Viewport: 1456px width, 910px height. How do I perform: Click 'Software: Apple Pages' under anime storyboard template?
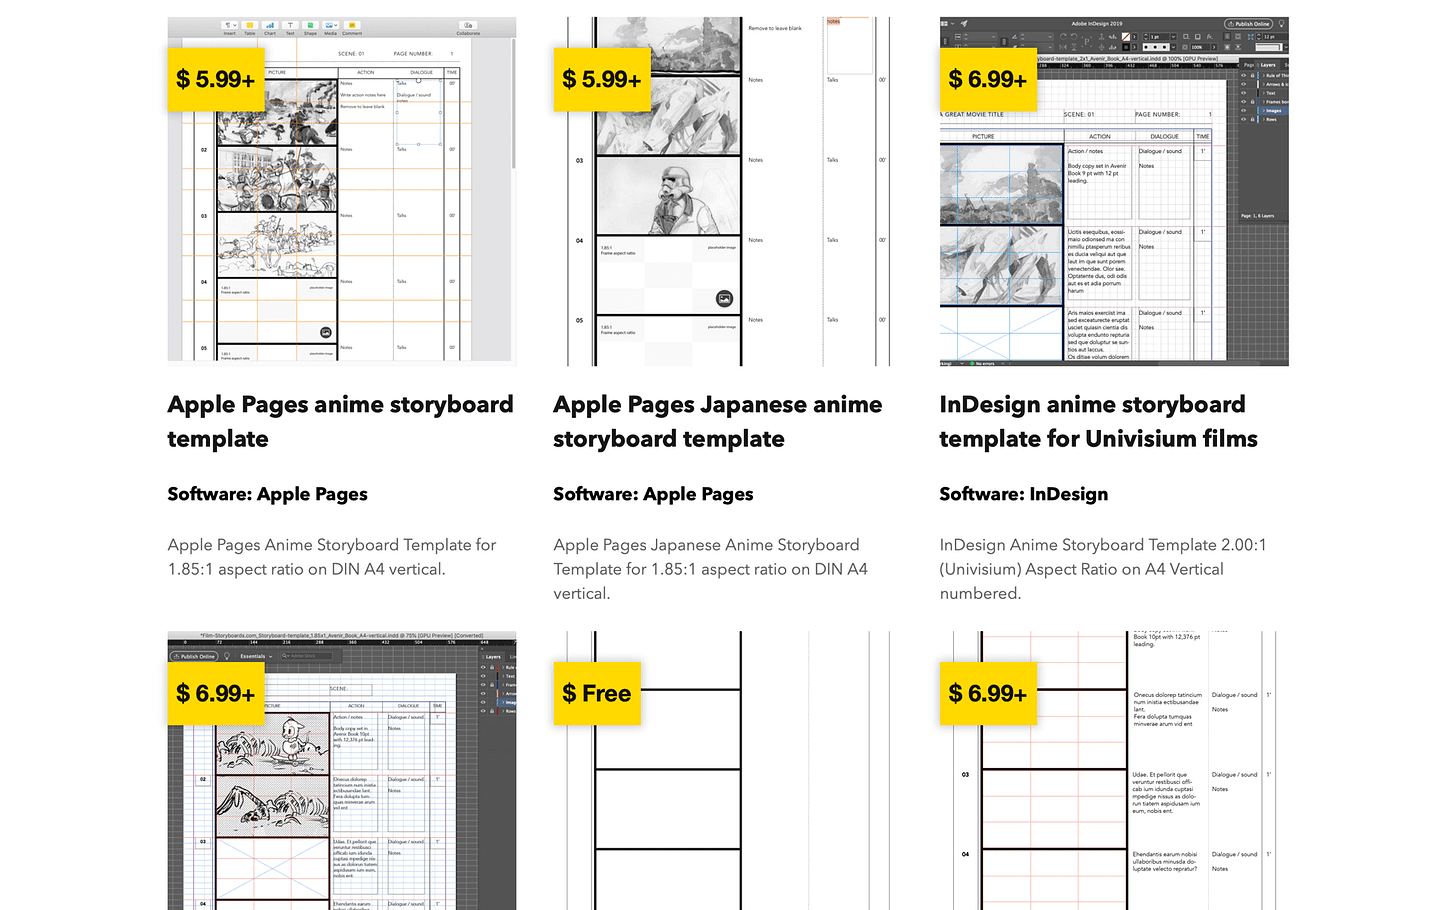click(x=268, y=494)
